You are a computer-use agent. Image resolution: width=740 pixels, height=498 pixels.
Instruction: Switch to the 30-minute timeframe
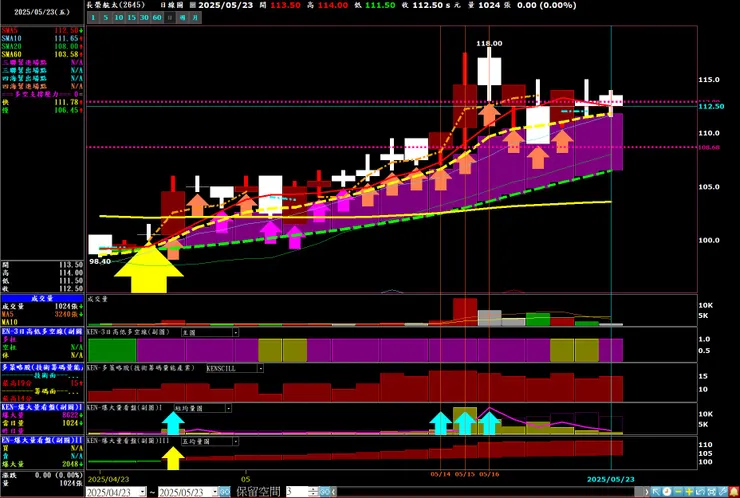[144, 17]
